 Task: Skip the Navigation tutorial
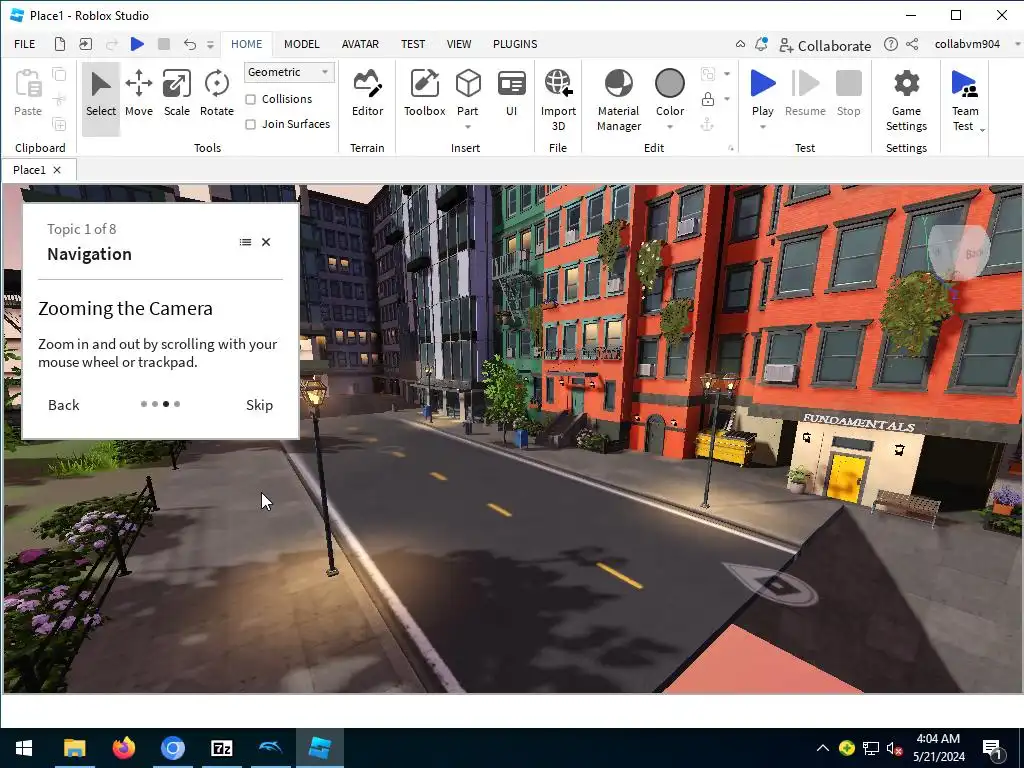coord(259,405)
